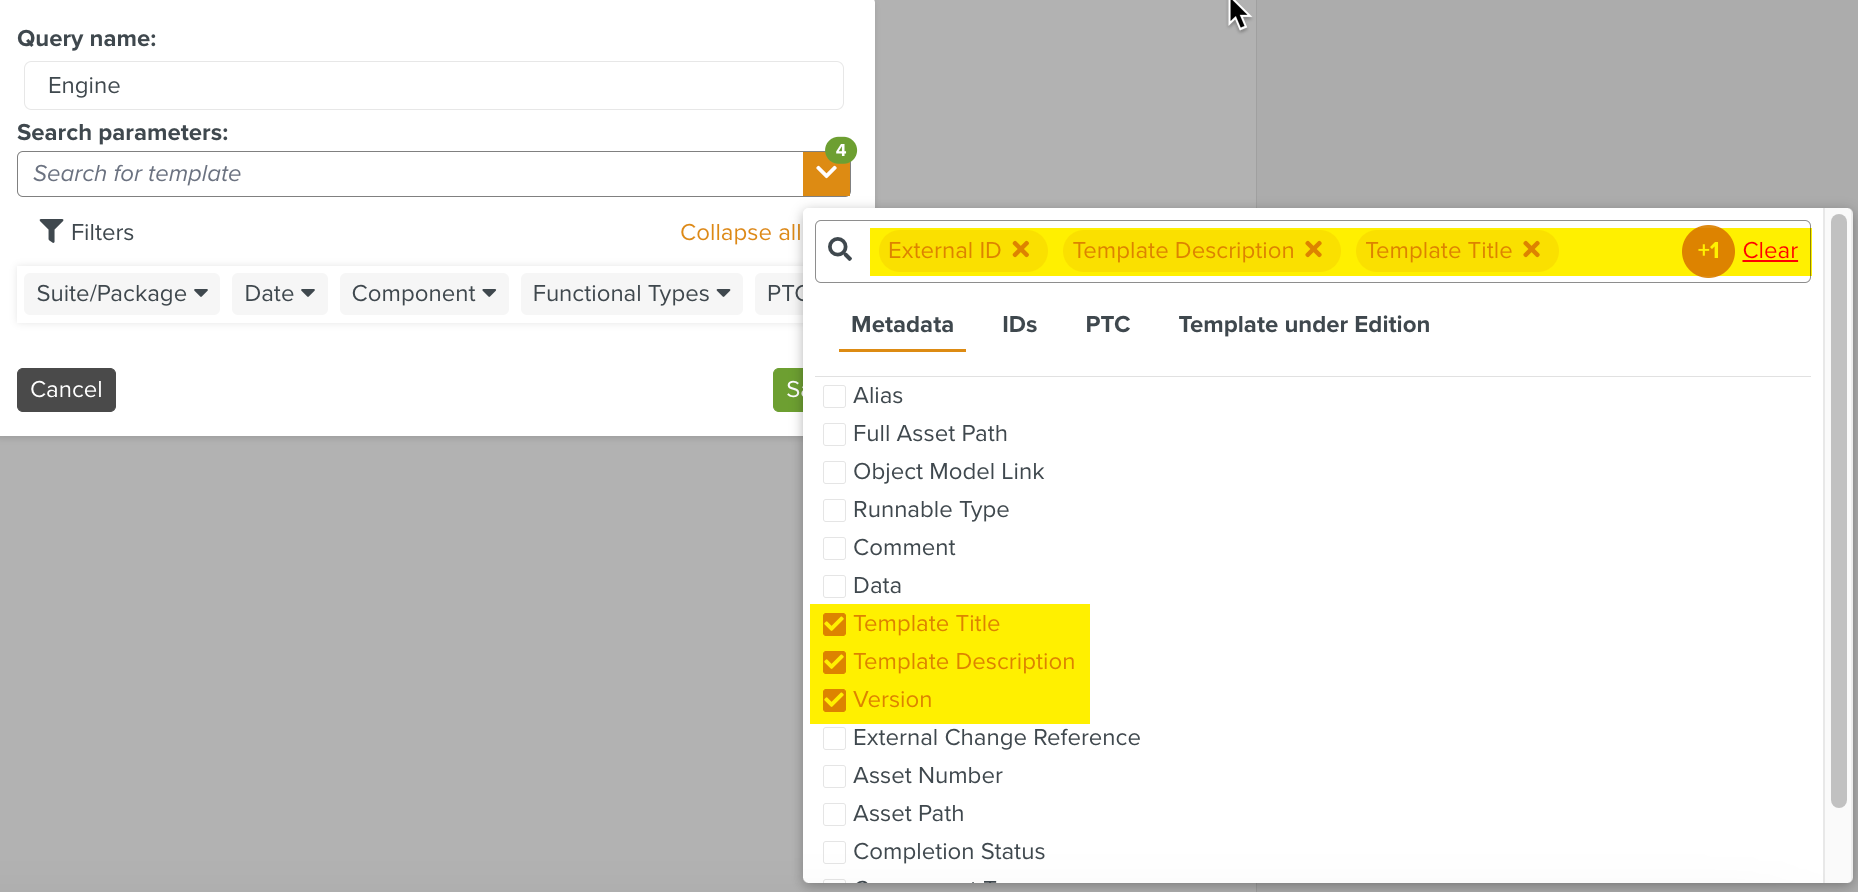Click the popup vertical scrollbar
Image resolution: width=1858 pixels, height=892 pixels.
(1838, 510)
